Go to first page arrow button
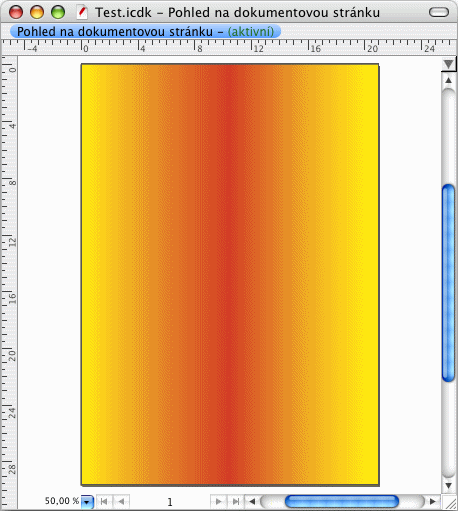 click(104, 501)
